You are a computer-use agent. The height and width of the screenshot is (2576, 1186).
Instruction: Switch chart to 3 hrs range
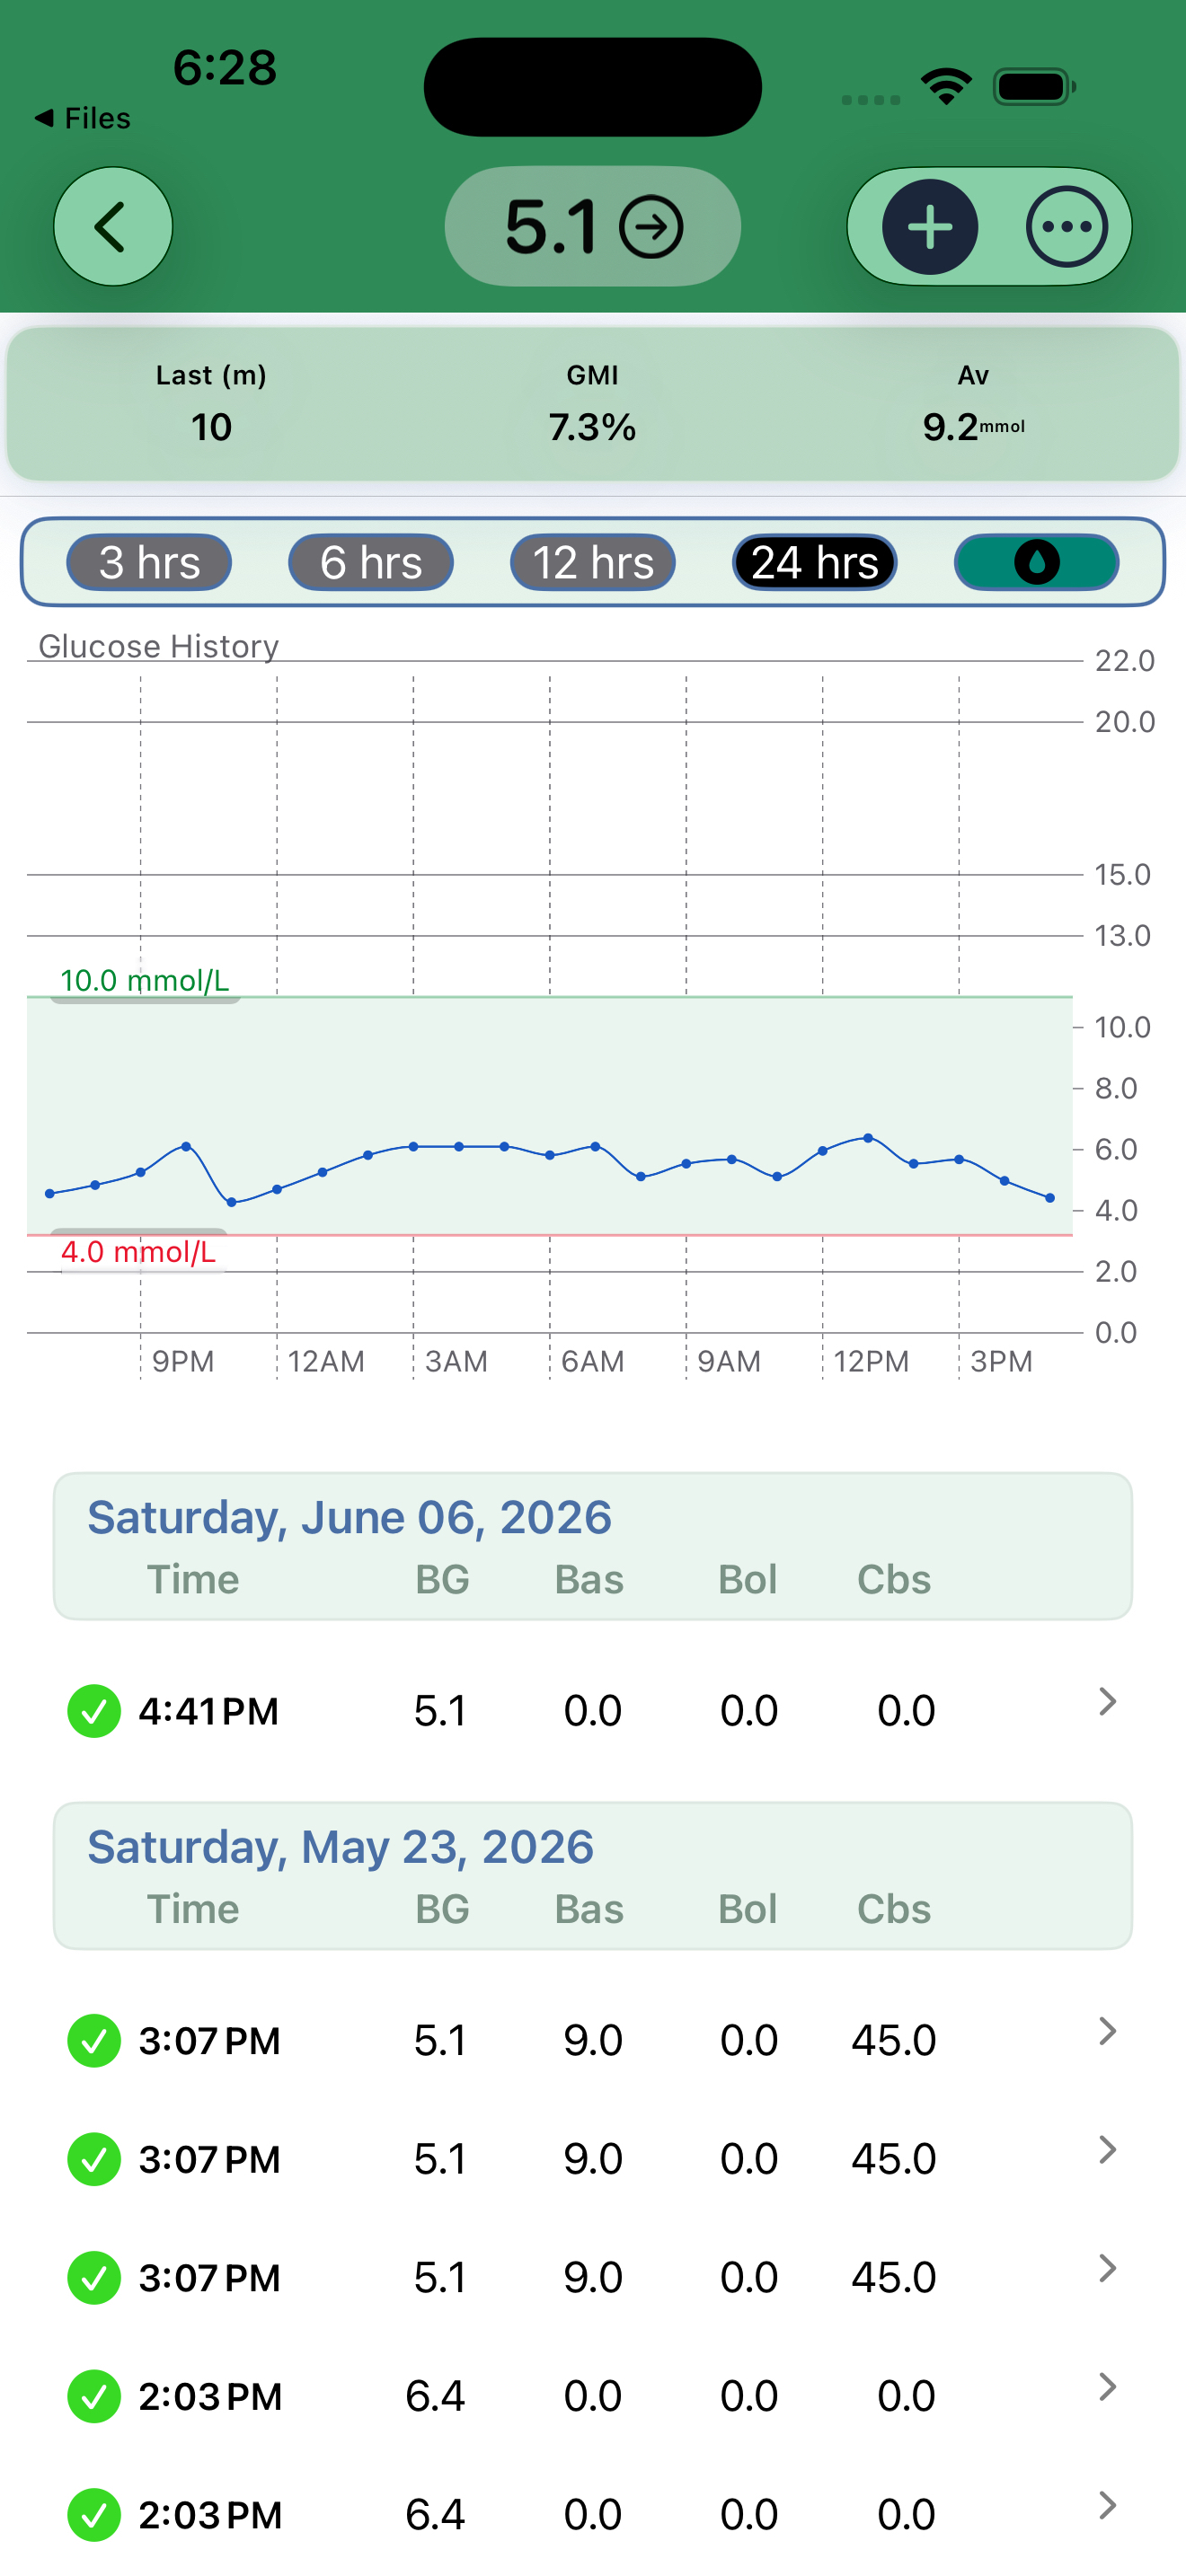(x=149, y=562)
